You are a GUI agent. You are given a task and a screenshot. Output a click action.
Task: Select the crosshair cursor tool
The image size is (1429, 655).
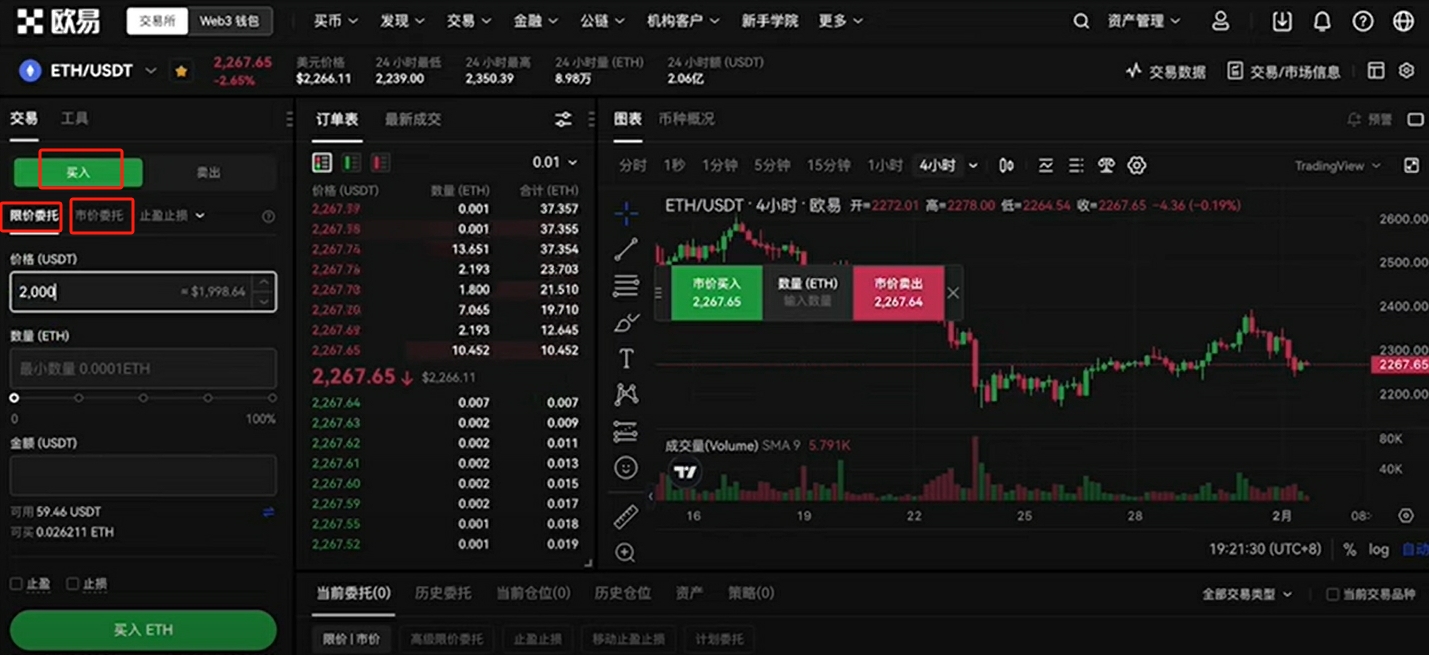coord(626,213)
